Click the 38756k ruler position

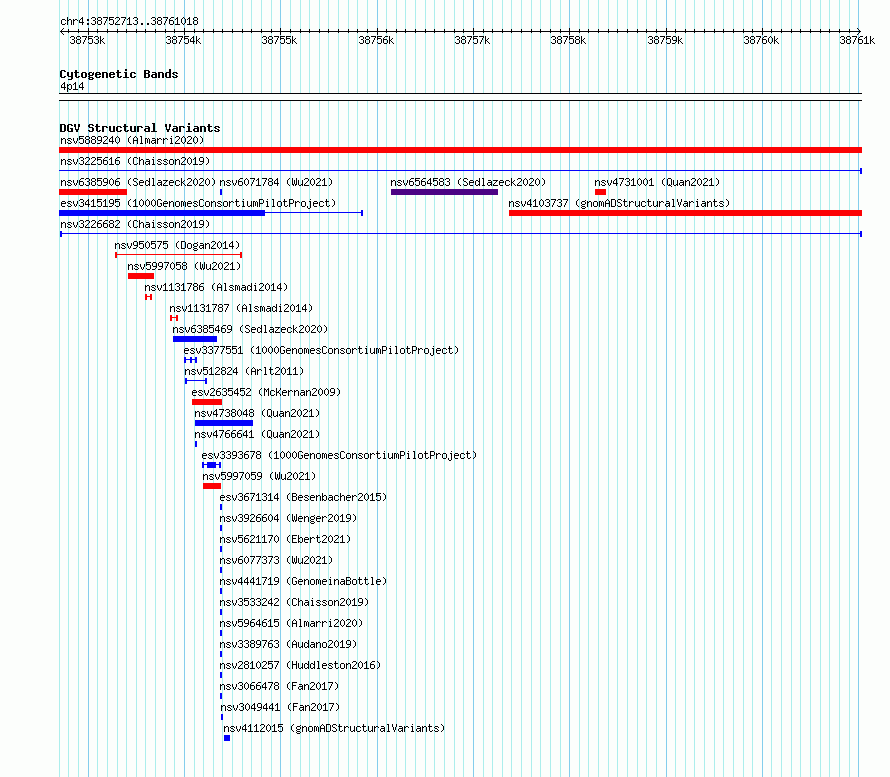(376, 40)
